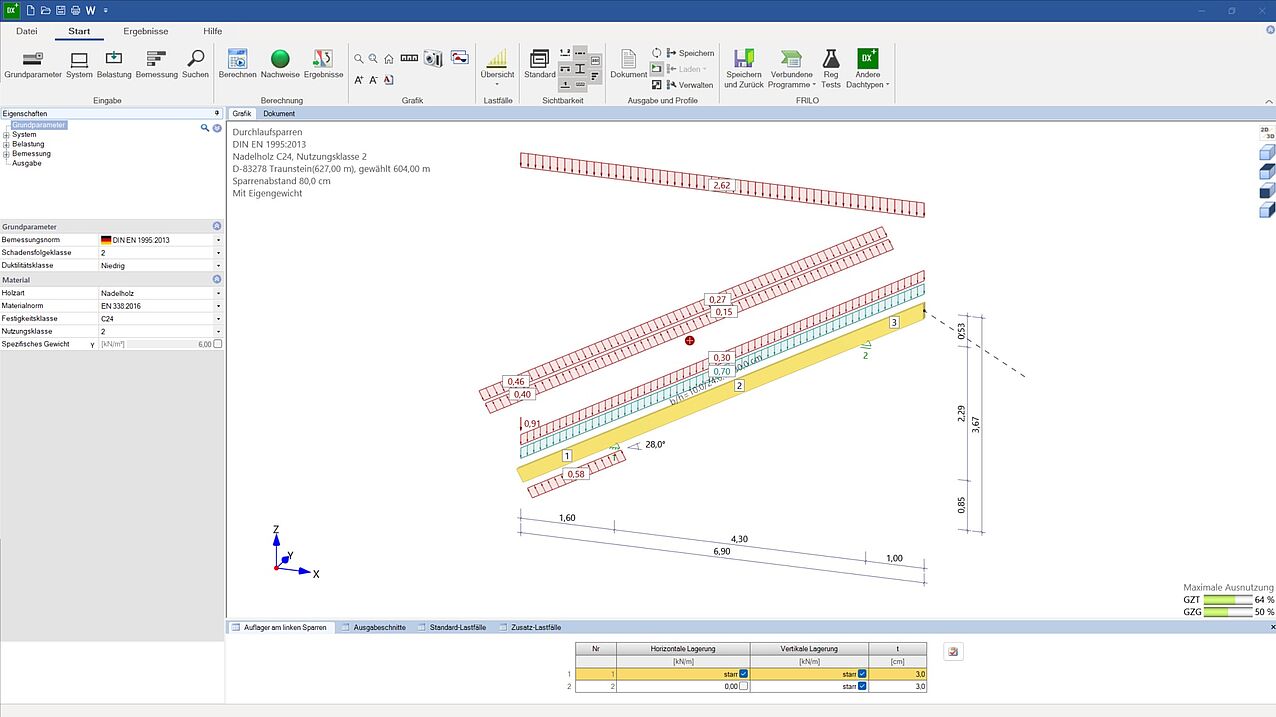Click the GZT utilization bar
1276x717 pixels.
[1227, 600]
